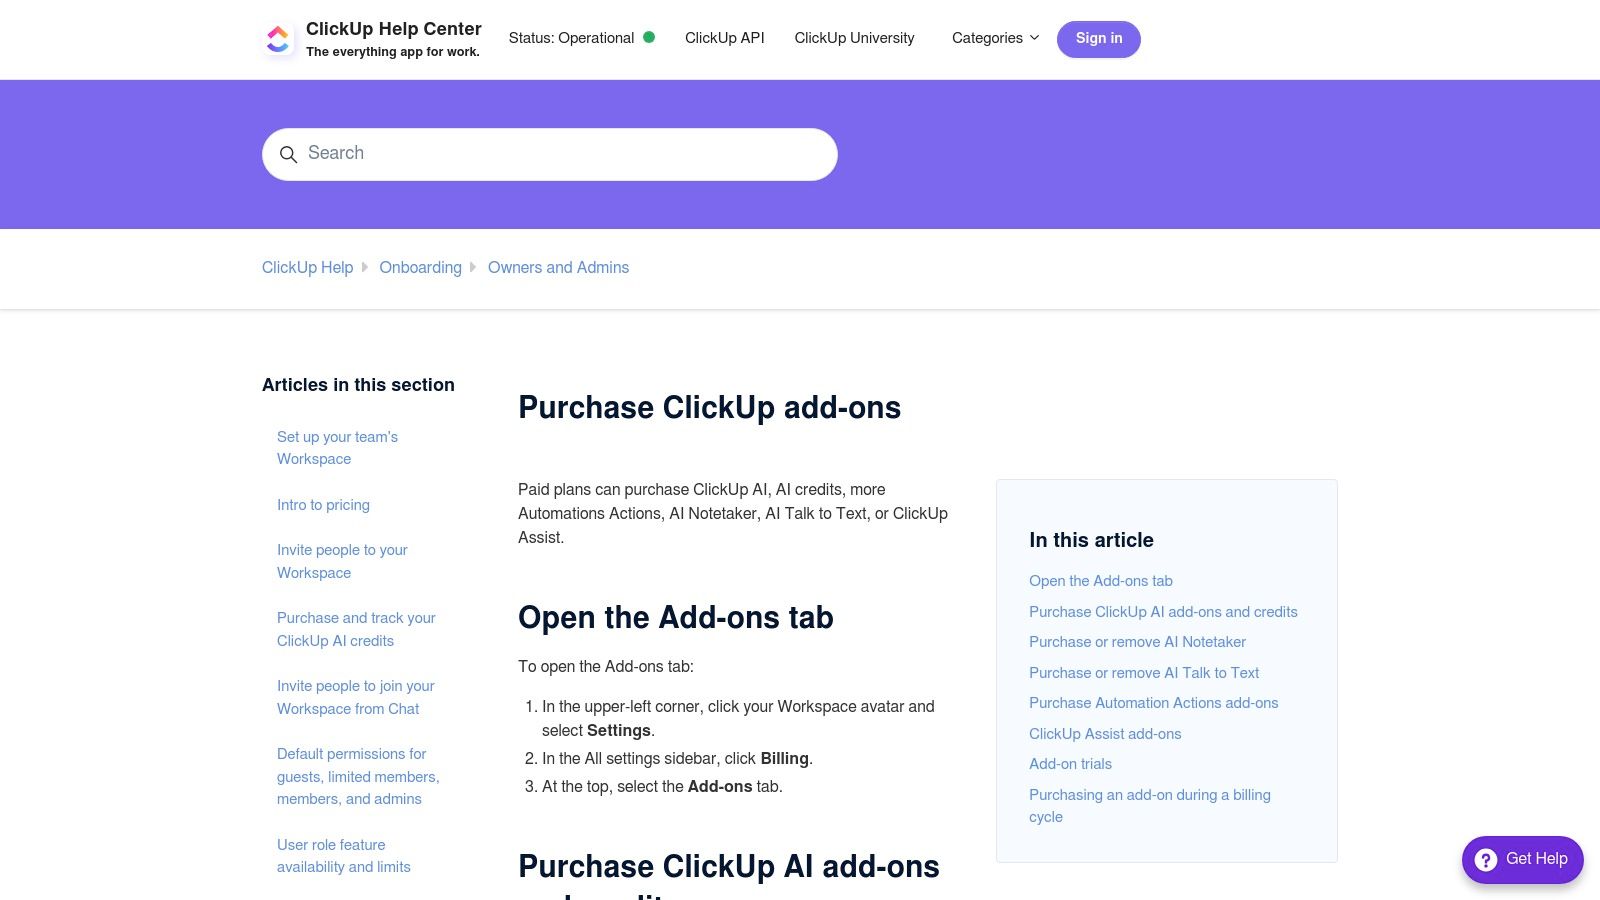Image resolution: width=1600 pixels, height=900 pixels.
Task: Jump to ClickUp Assist add-ons section
Action: click(1105, 734)
